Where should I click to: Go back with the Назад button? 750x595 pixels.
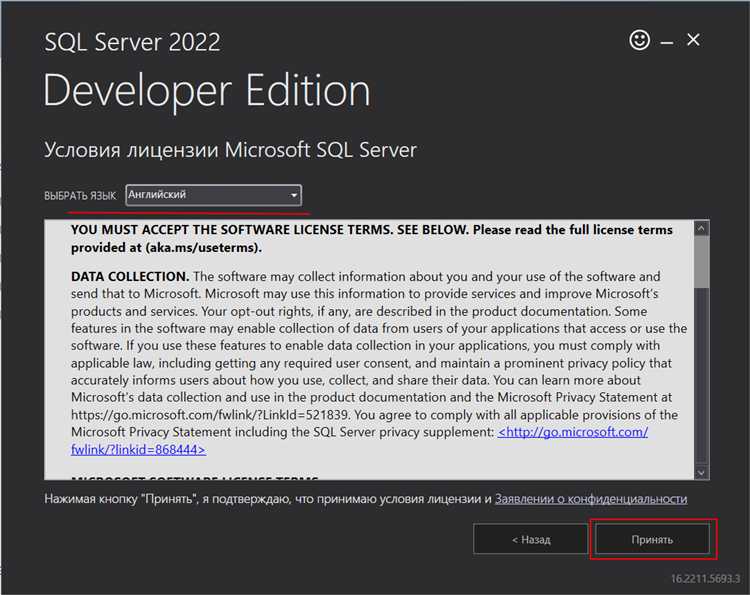531,540
